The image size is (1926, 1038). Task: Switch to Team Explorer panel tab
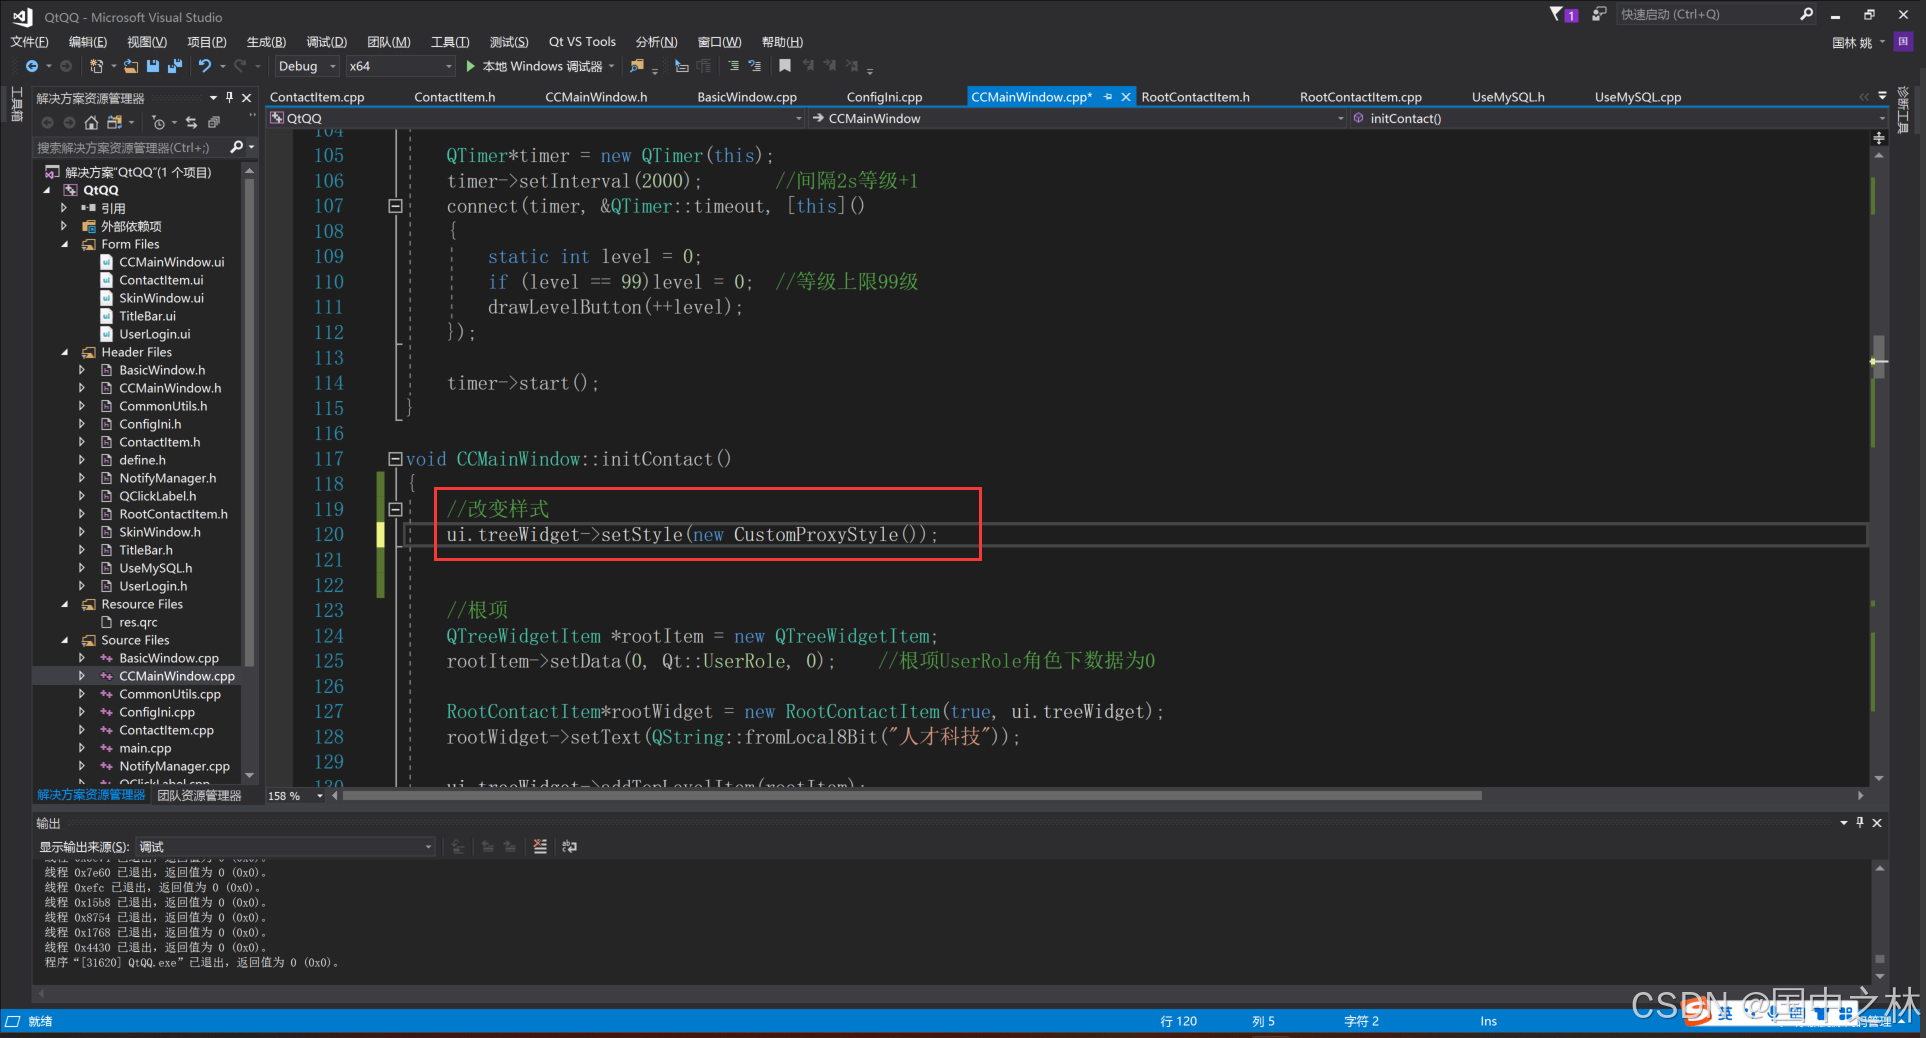(200, 796)
